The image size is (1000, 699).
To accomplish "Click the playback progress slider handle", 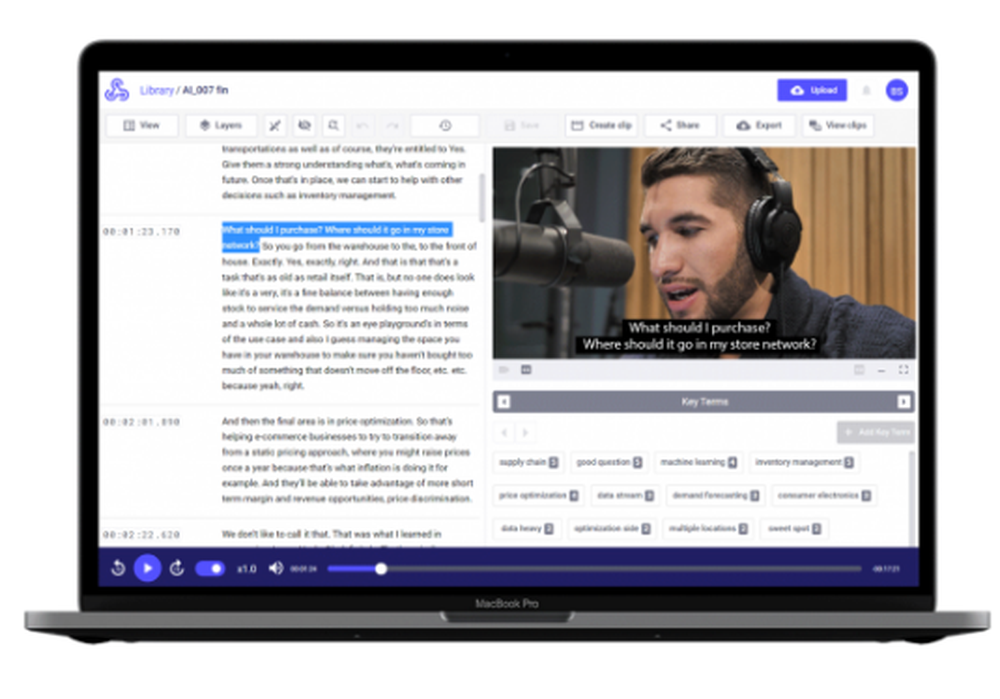I will (x=381, y=569).
